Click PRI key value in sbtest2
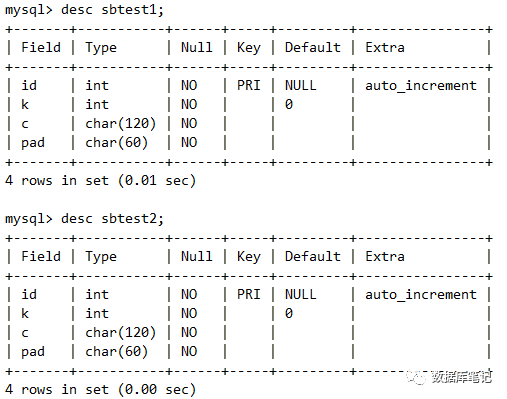 coord(248,294)
